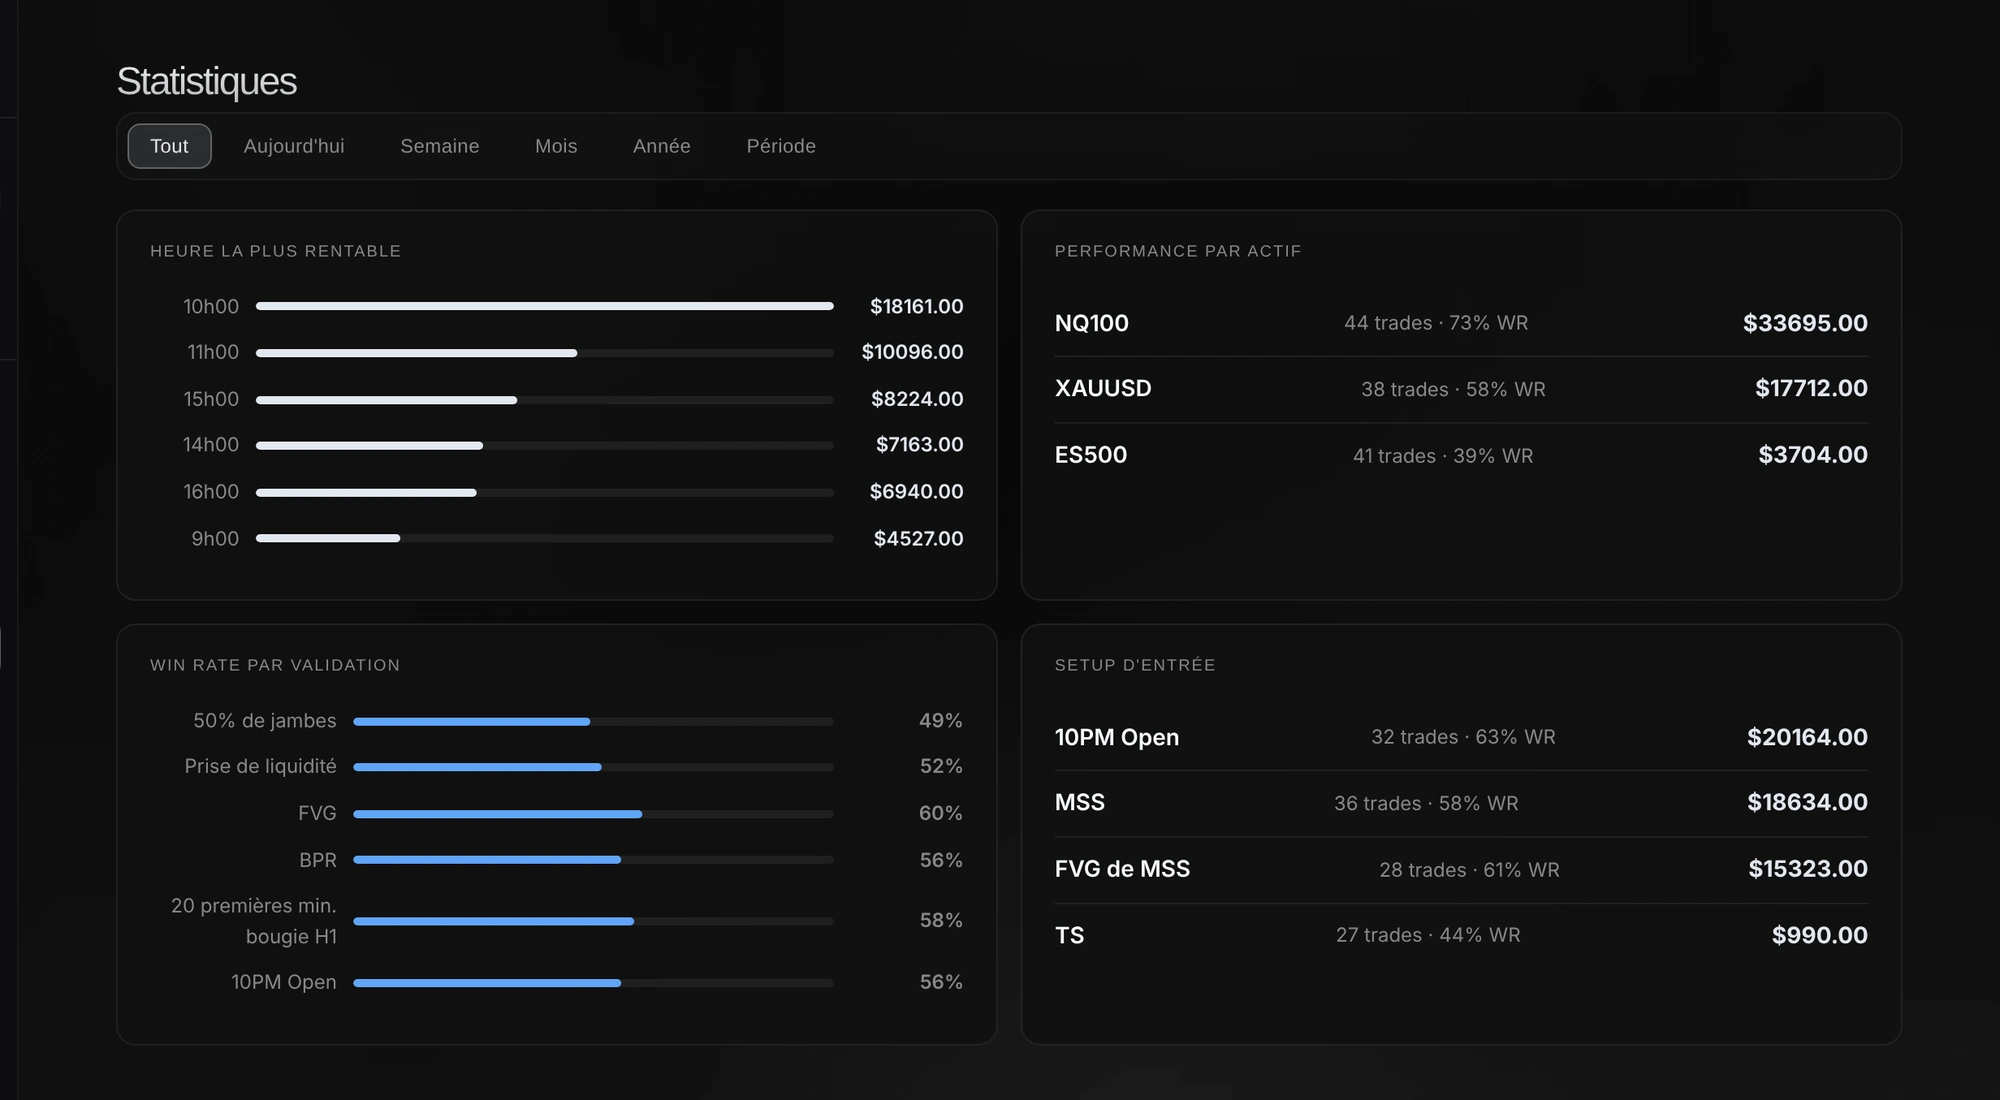Click the $8224.00 value for 15h00
2000x1100 pixels.
917,399
